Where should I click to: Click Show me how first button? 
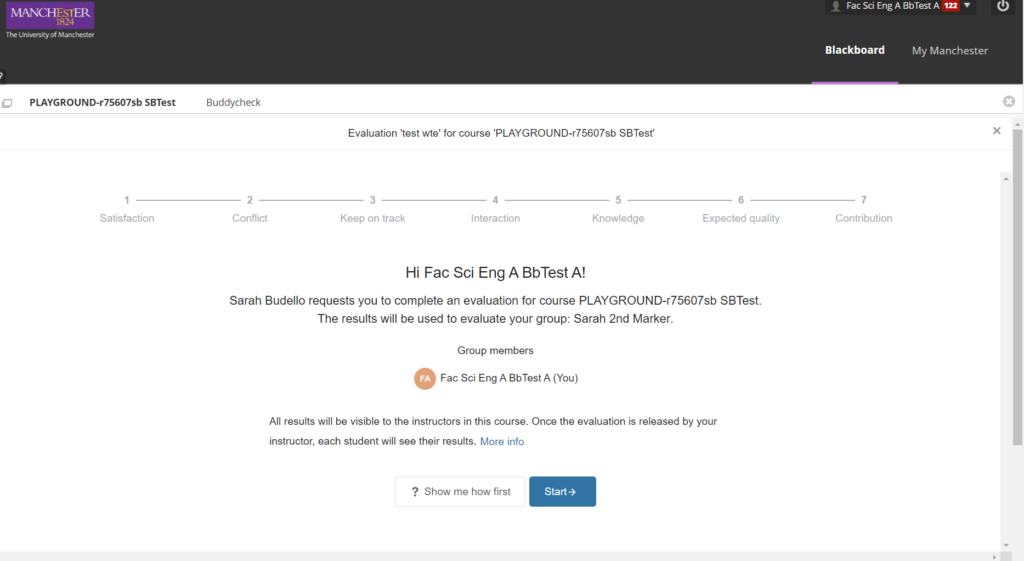tap(460, 491)
